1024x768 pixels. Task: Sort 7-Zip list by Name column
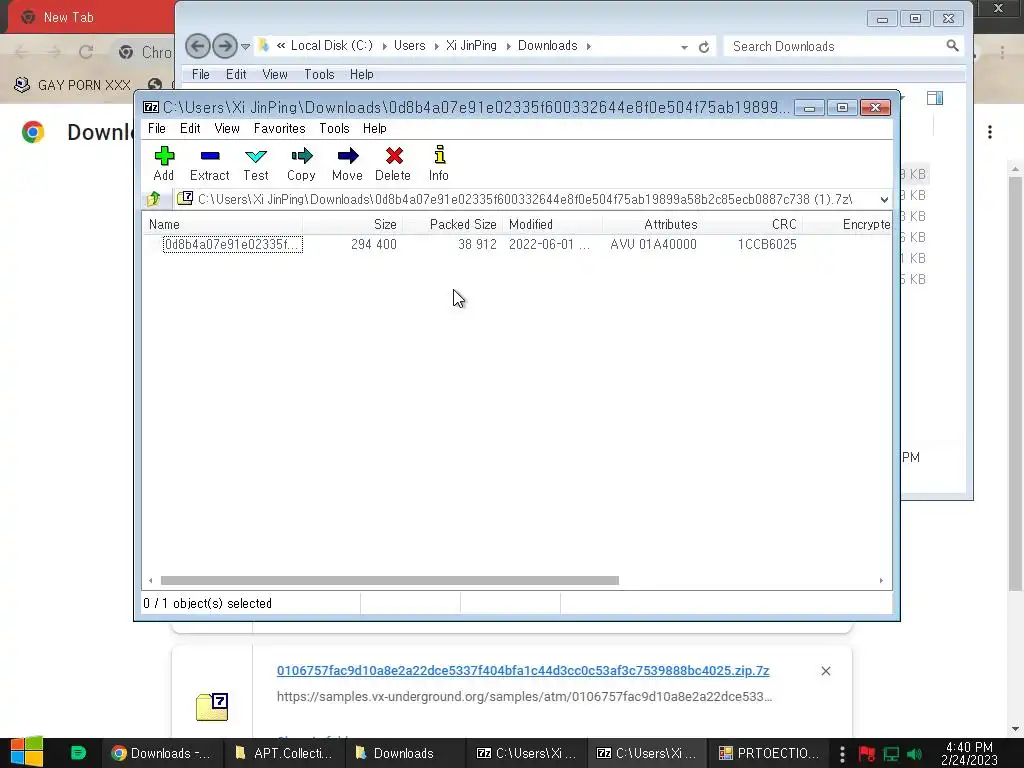(x=223, y=225)
